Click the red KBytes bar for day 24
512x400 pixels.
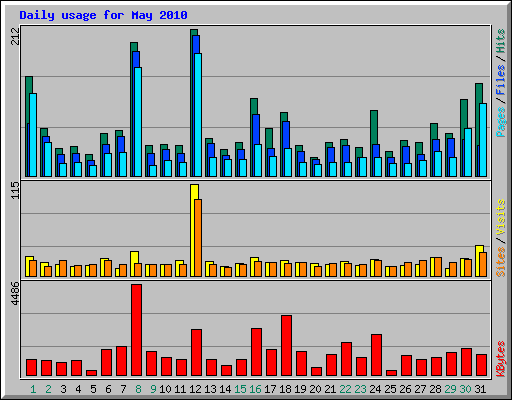click(376, 355)
